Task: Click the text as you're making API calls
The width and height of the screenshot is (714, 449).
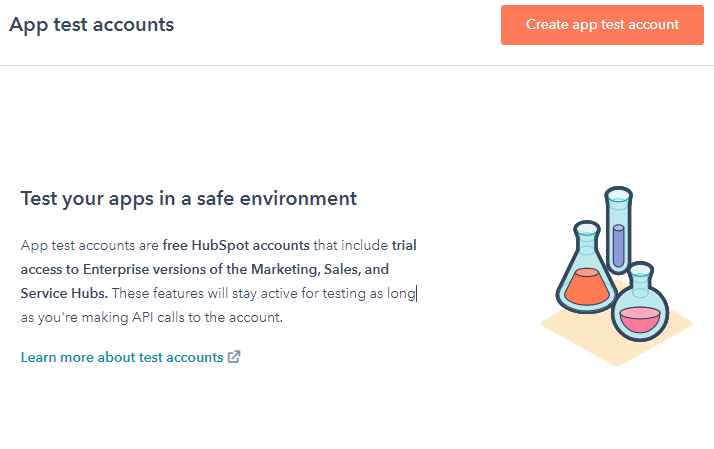Action: pos(103,317)
